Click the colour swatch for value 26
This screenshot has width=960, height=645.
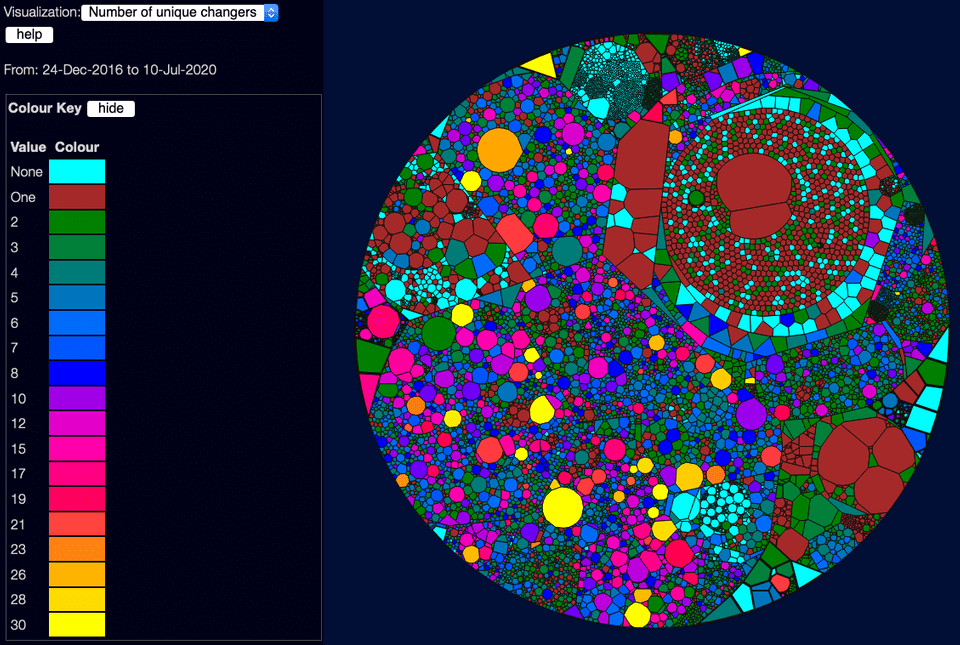pyautogui.click(x=77, y=575)
